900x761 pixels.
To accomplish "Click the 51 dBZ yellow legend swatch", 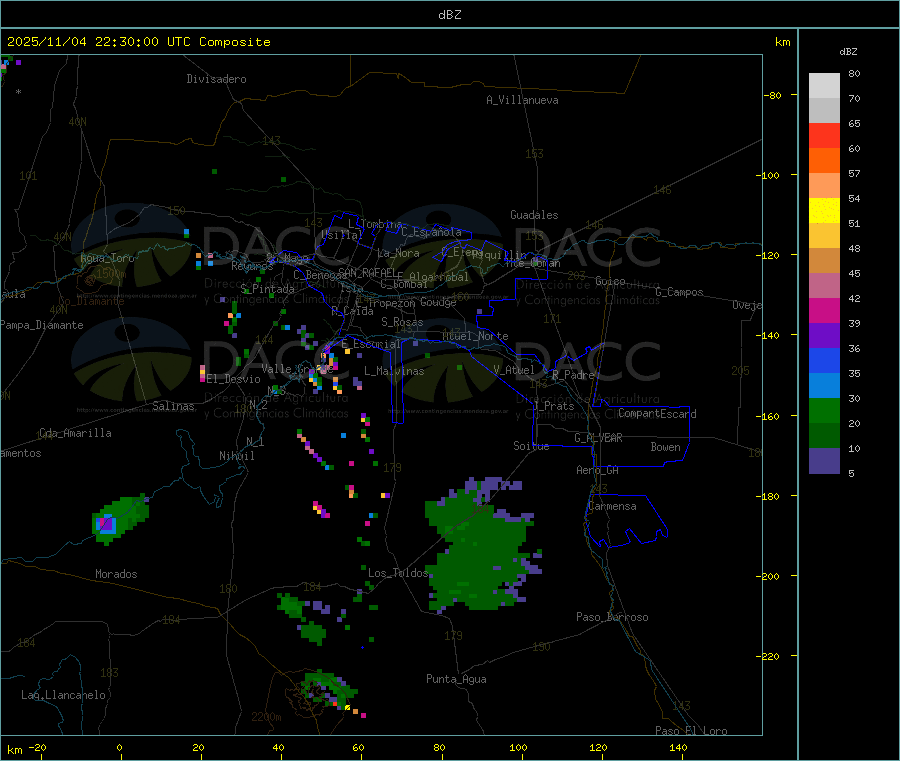I will coord(824,211).
